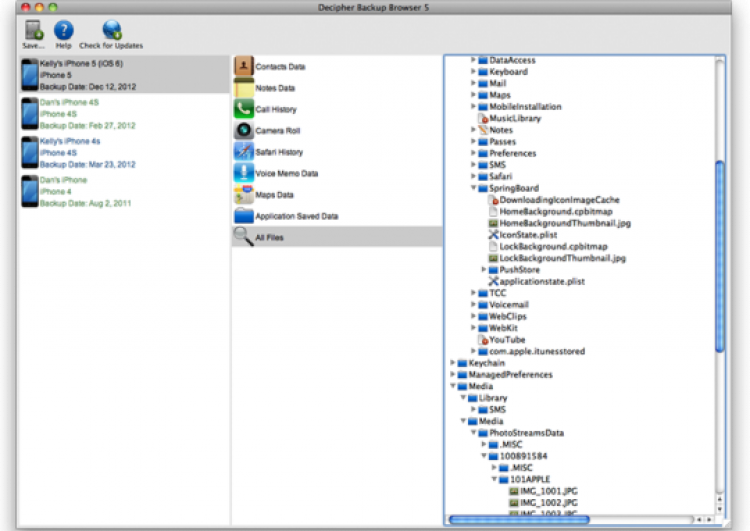Open Call History phone icon
The image size is (750, 531).
pos(243,109)
